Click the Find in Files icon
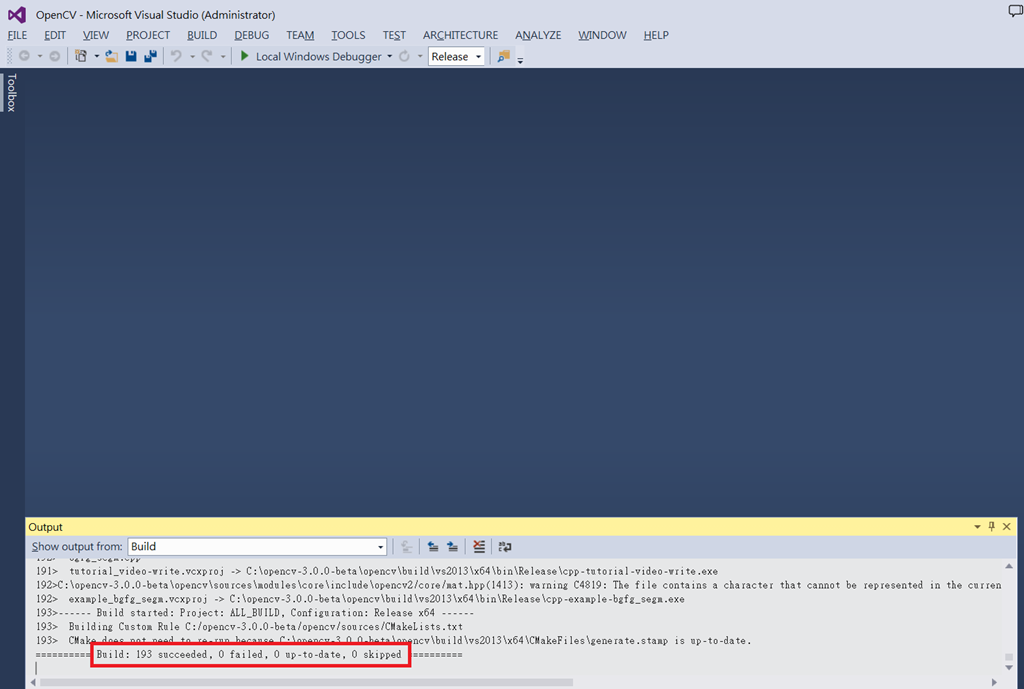 pos(504,56)
